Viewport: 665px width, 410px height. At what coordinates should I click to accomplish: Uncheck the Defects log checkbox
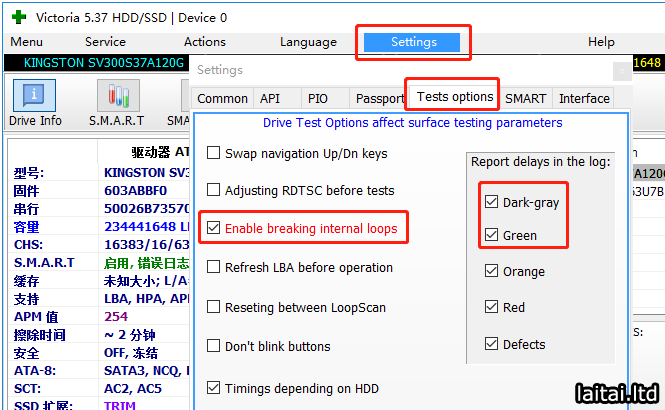pyautogui.click(x=491, y=344)
